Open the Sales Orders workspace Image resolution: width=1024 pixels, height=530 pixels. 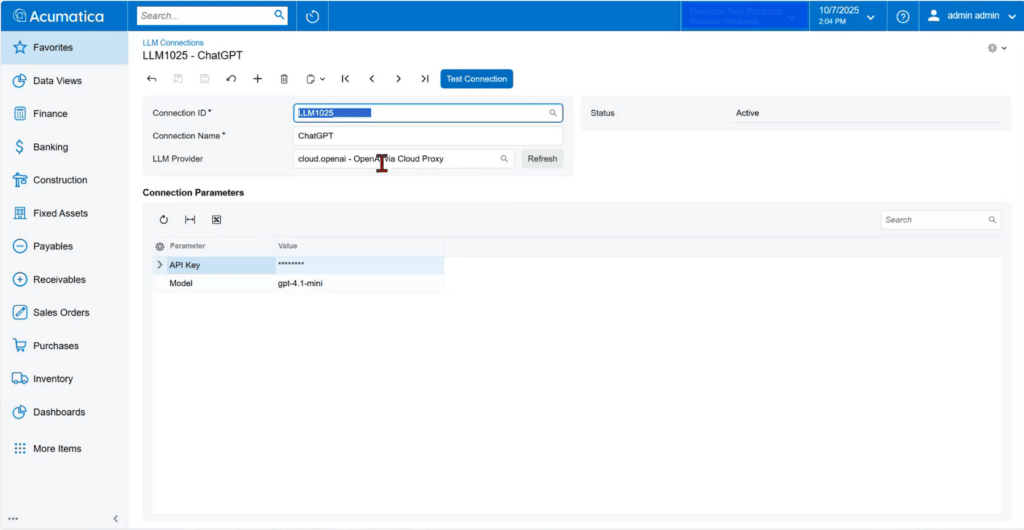[x=60, y=313]
